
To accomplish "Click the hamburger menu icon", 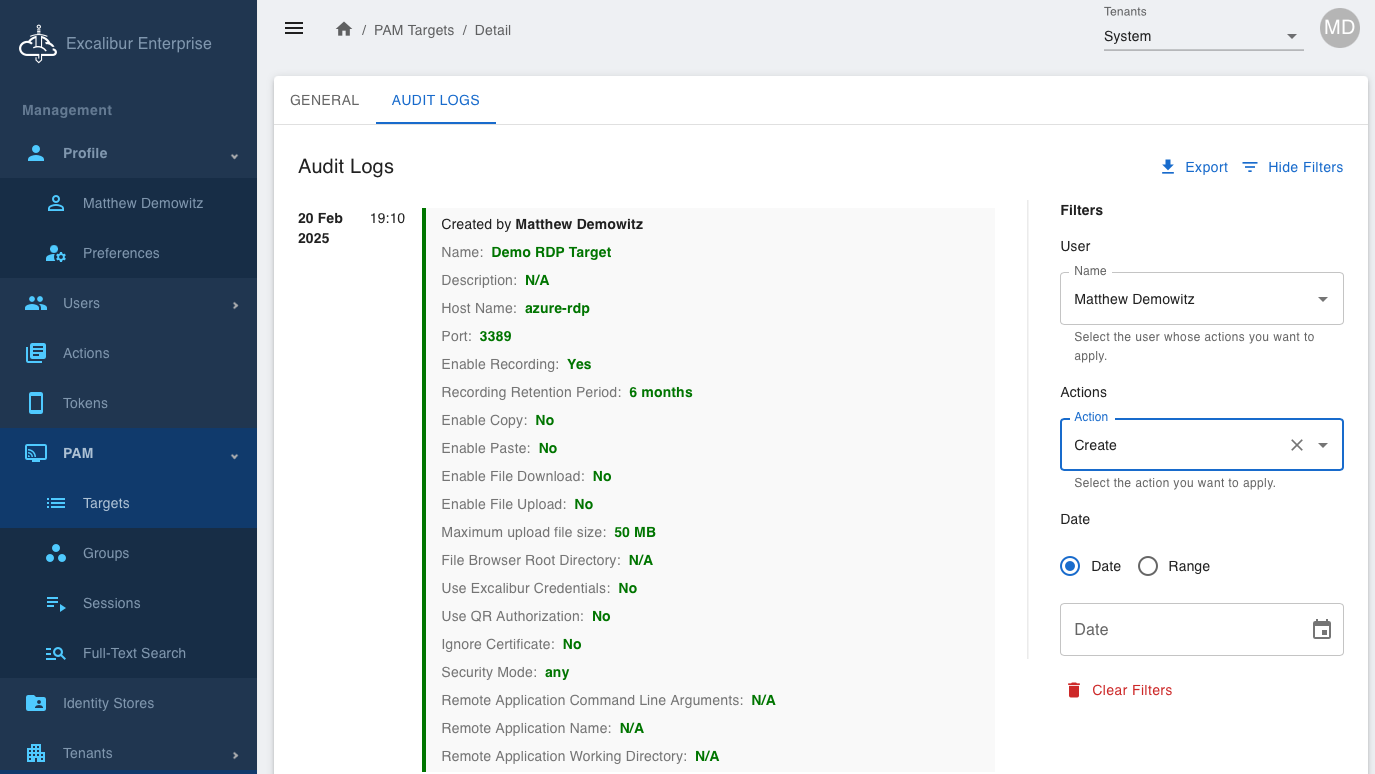I will (294, 28).
